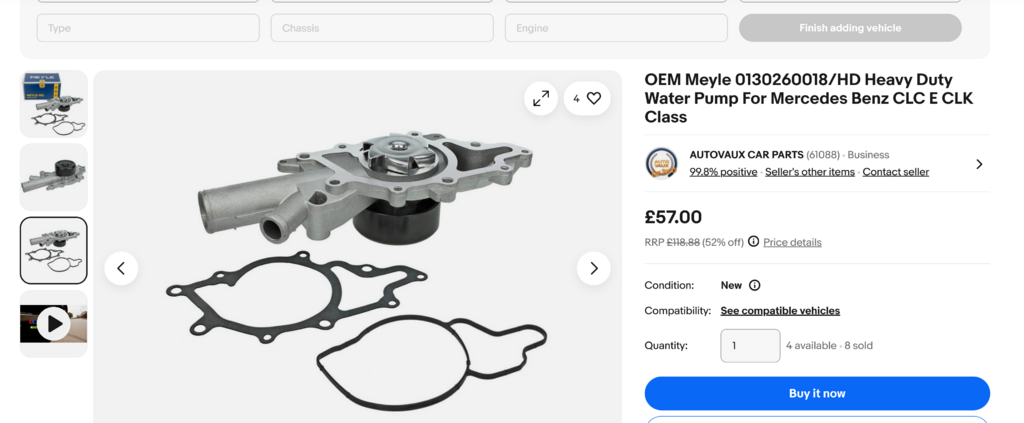Add item to watchlist with heart icon
This screenshot has height=423, width=1024.
594,98
